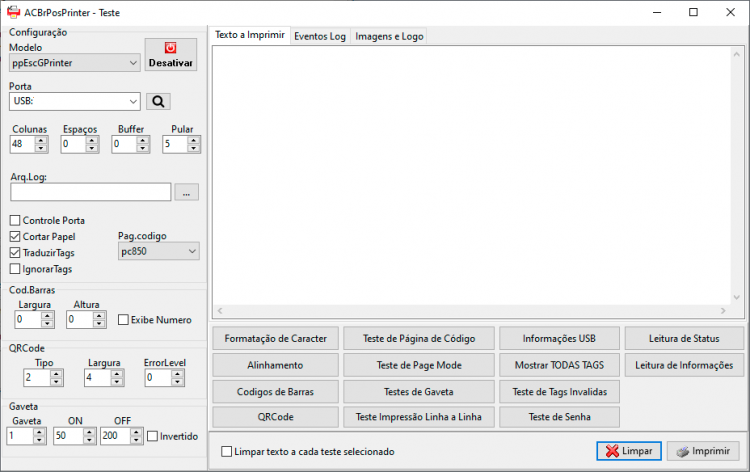Click the red X Limpar button

pos(629,451)
